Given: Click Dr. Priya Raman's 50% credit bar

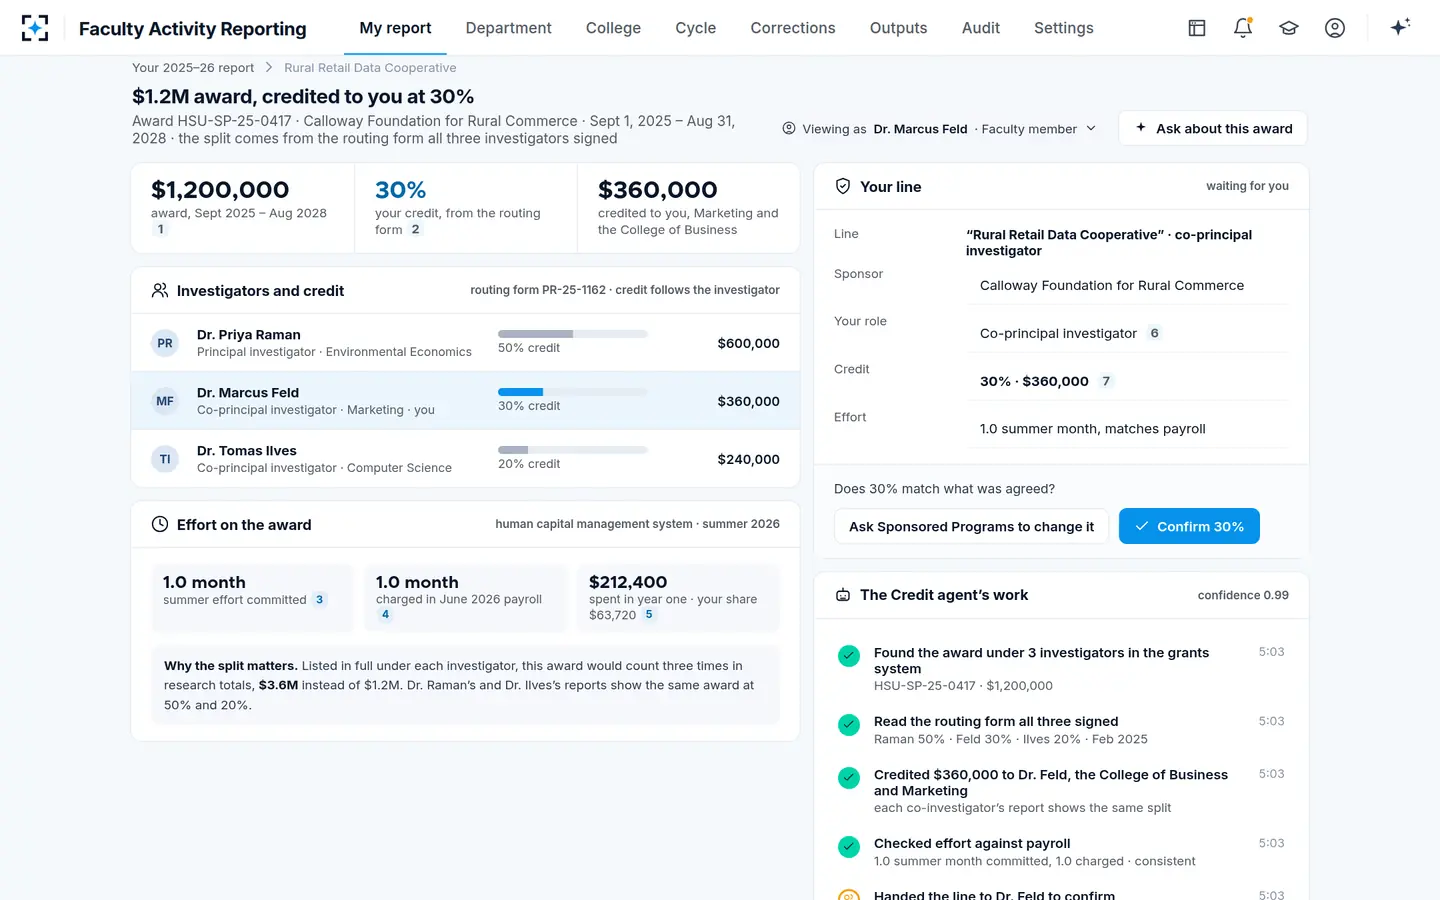Looking at the screenshot, I should click(x=573, y=334).
